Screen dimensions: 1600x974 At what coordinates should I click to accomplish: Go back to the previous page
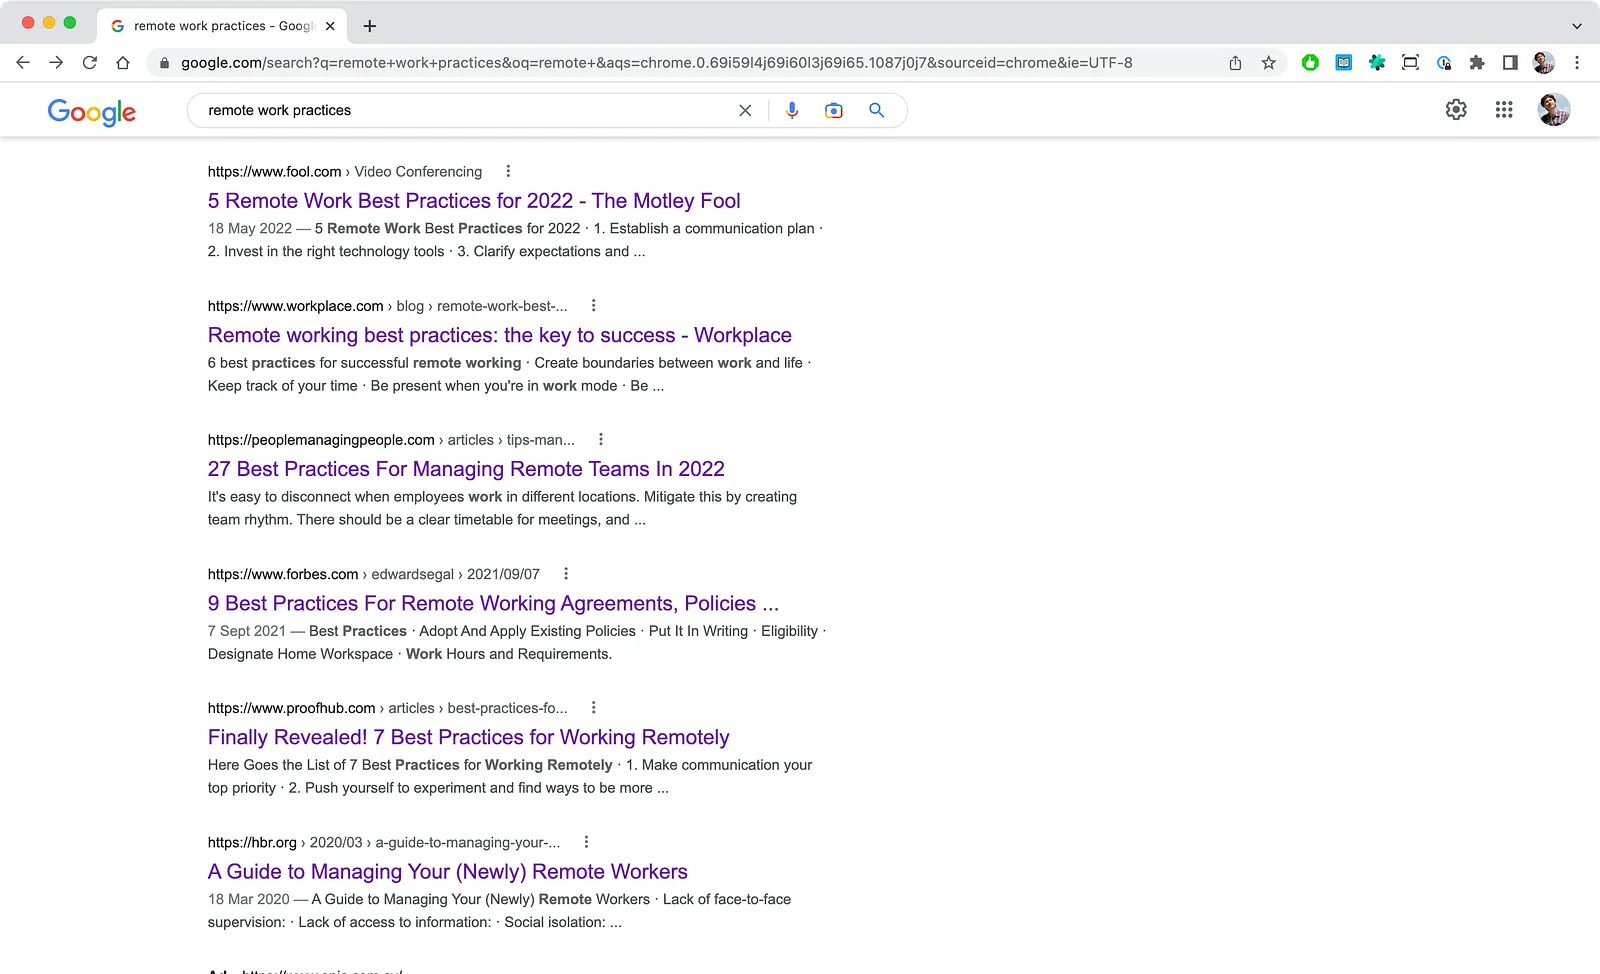23,63
